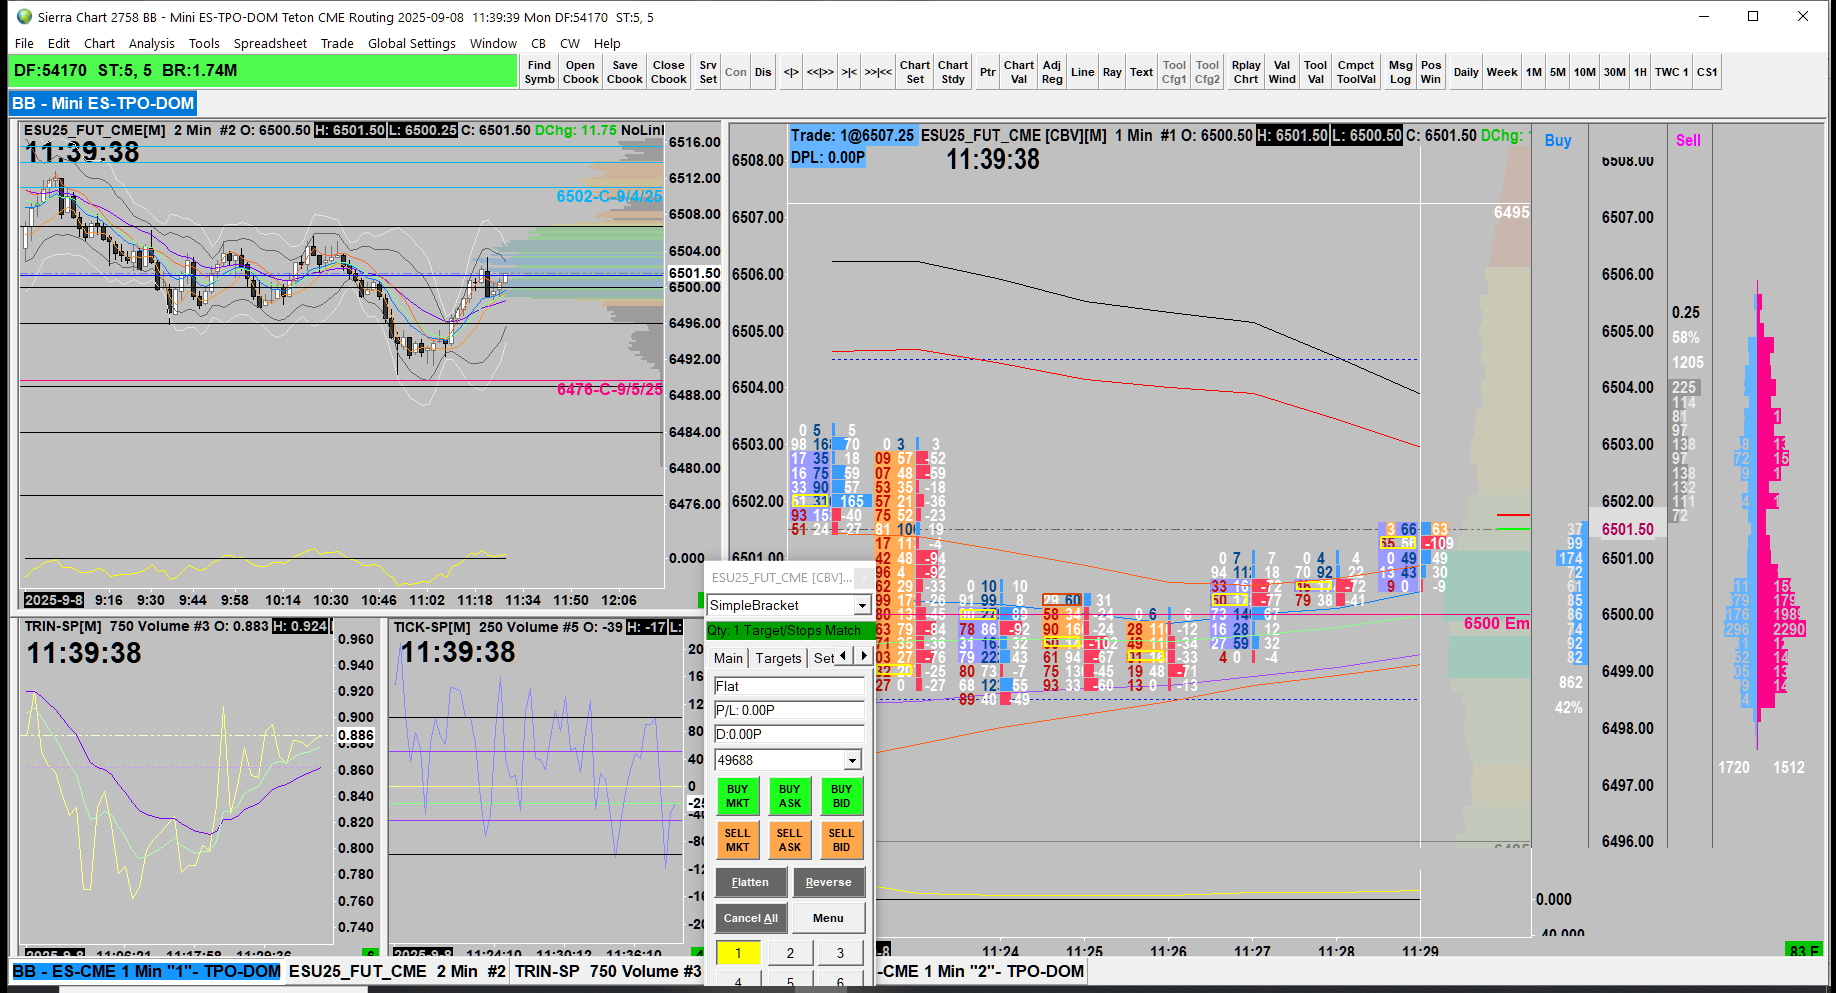Select the BB - Mini ES-TPO-DOM chartbook tab
This screenshot has height=993, width=1836.
coord(103,103)
